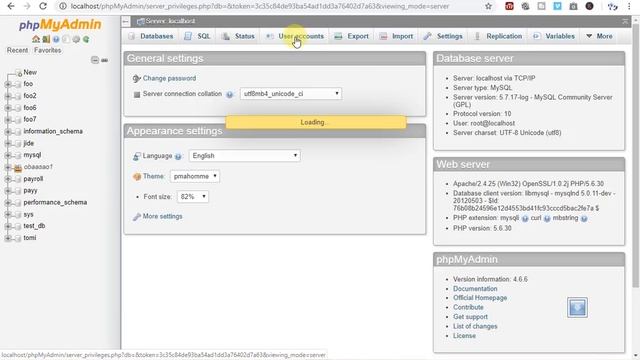Image resolution: width=640 pixels, height=360 pixels.
Task: Click the red browser extension icon
Action: tap(509, 7)
